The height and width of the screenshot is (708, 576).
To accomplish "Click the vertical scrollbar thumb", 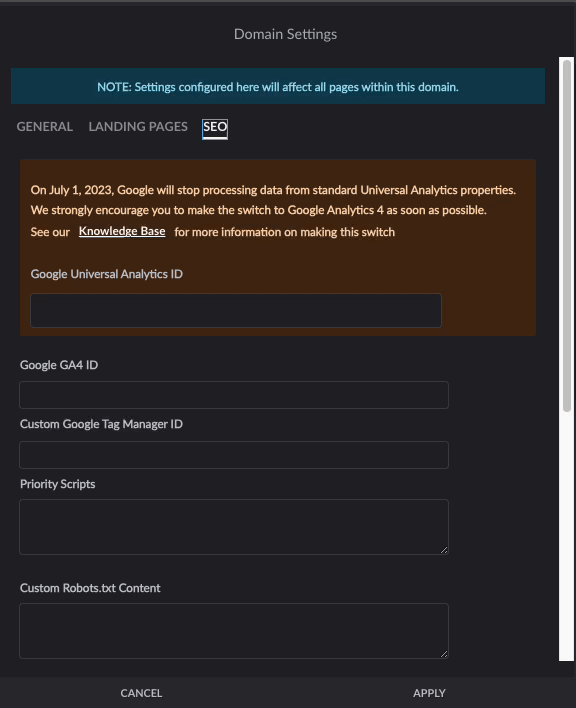I will tap(567, 236).
